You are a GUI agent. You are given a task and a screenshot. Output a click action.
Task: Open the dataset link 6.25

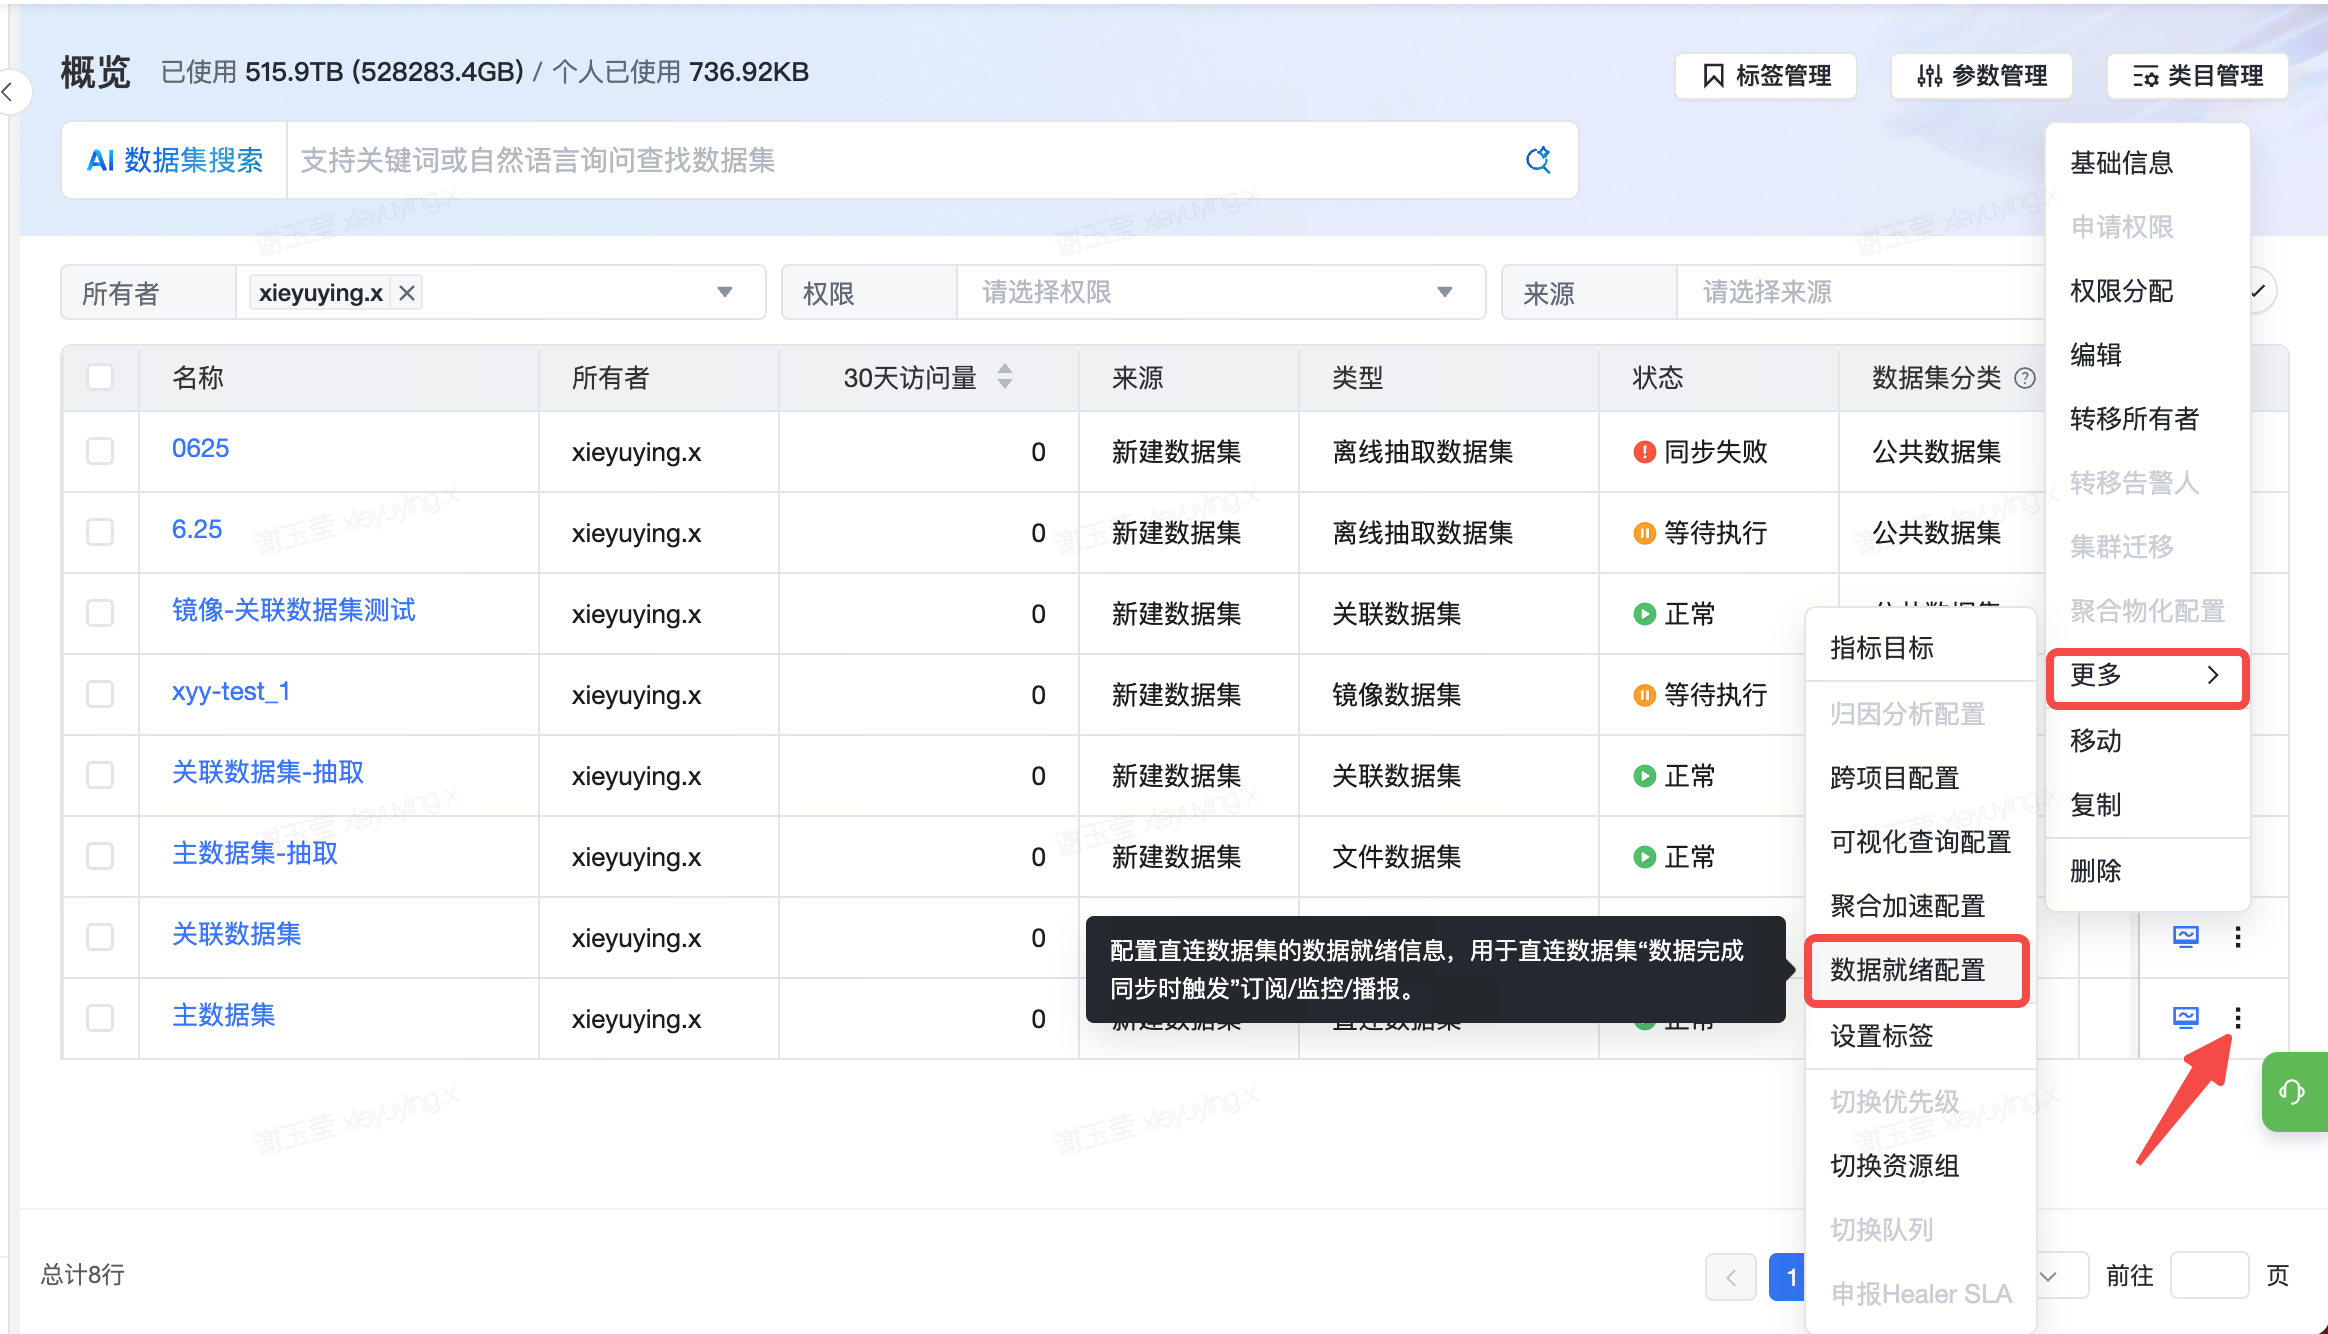(x=197, y=529)
